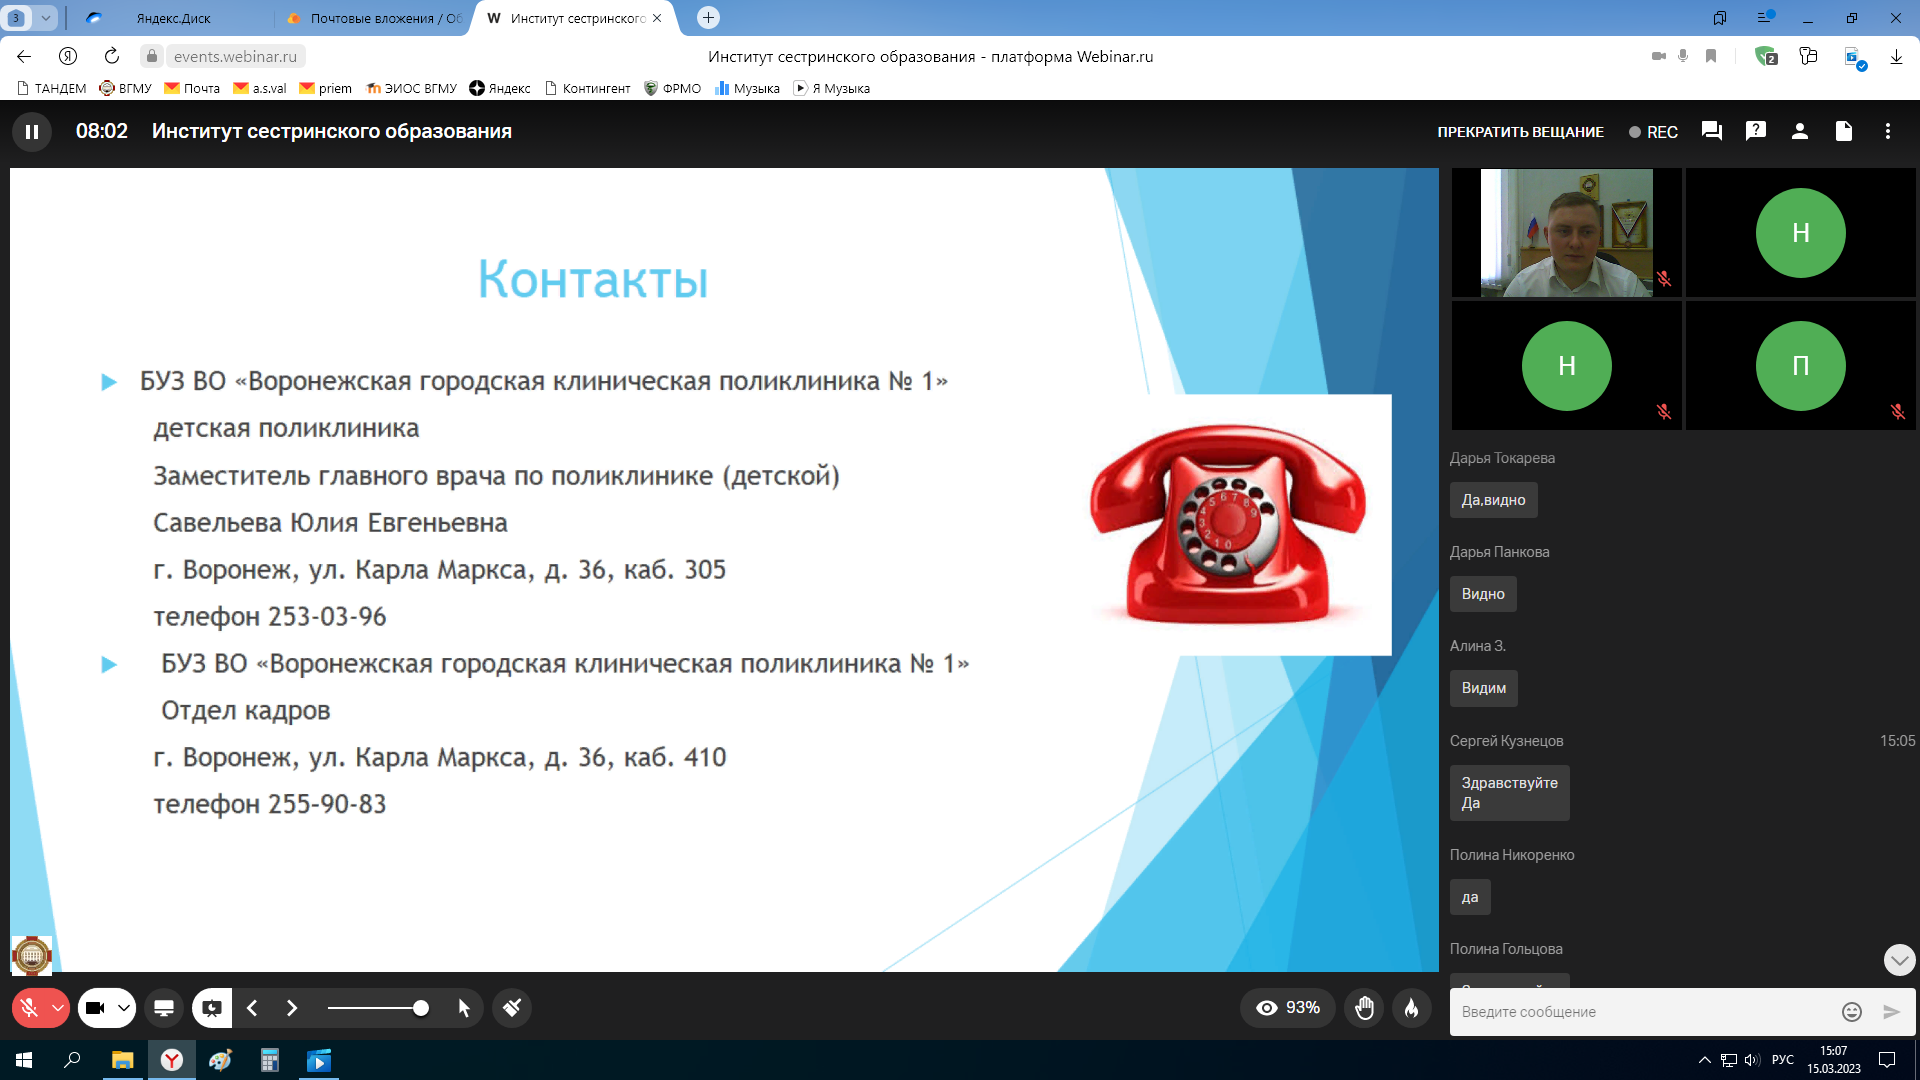The image size is (1920, 1080).
Task: Open browser downloads arrow
Action: pos(1896,57)
